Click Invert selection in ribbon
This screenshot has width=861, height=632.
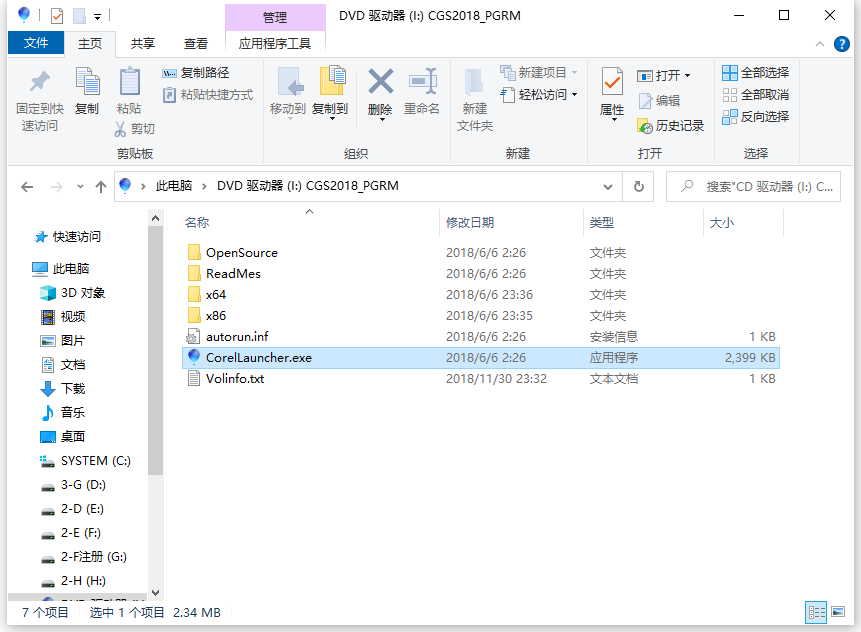[x=756, y=116]
